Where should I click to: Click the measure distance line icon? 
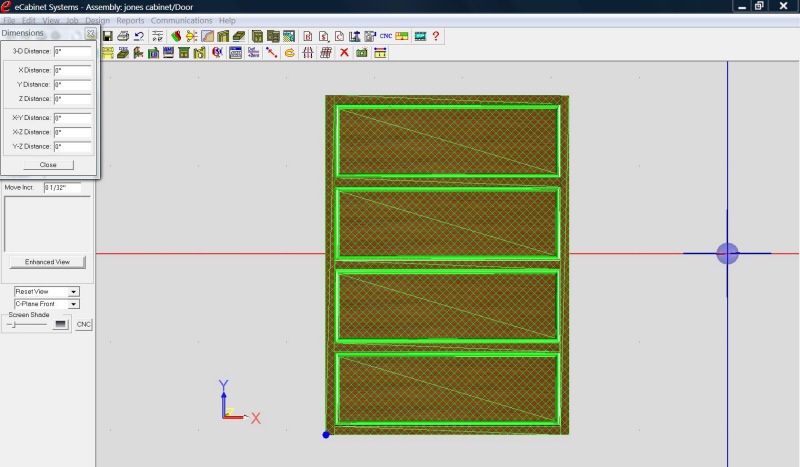[x=271, y=53]
